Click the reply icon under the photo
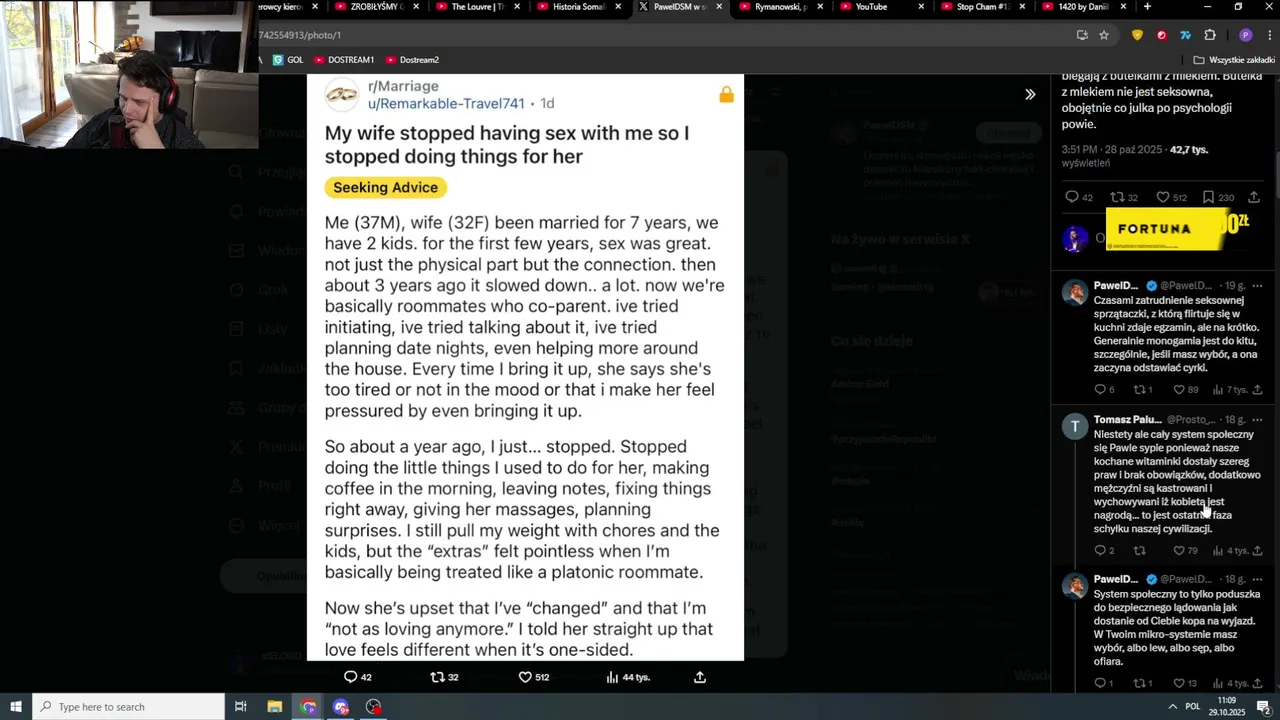The width and height of the screenshot is (1280, 720). [x=350, y=677]
